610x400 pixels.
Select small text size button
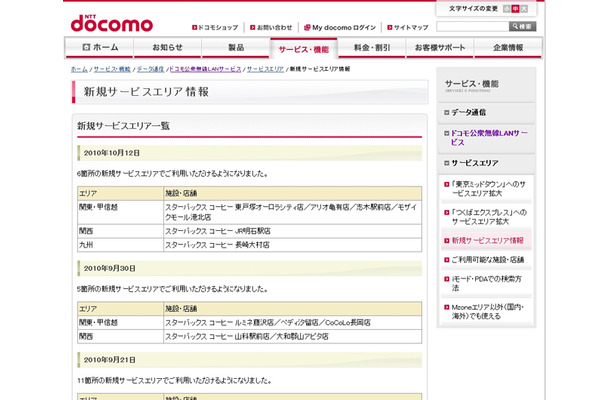coord(507,9)
